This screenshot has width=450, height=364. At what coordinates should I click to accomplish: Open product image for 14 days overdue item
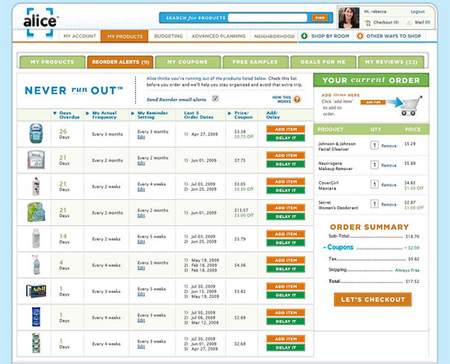[x=36, y=238]
